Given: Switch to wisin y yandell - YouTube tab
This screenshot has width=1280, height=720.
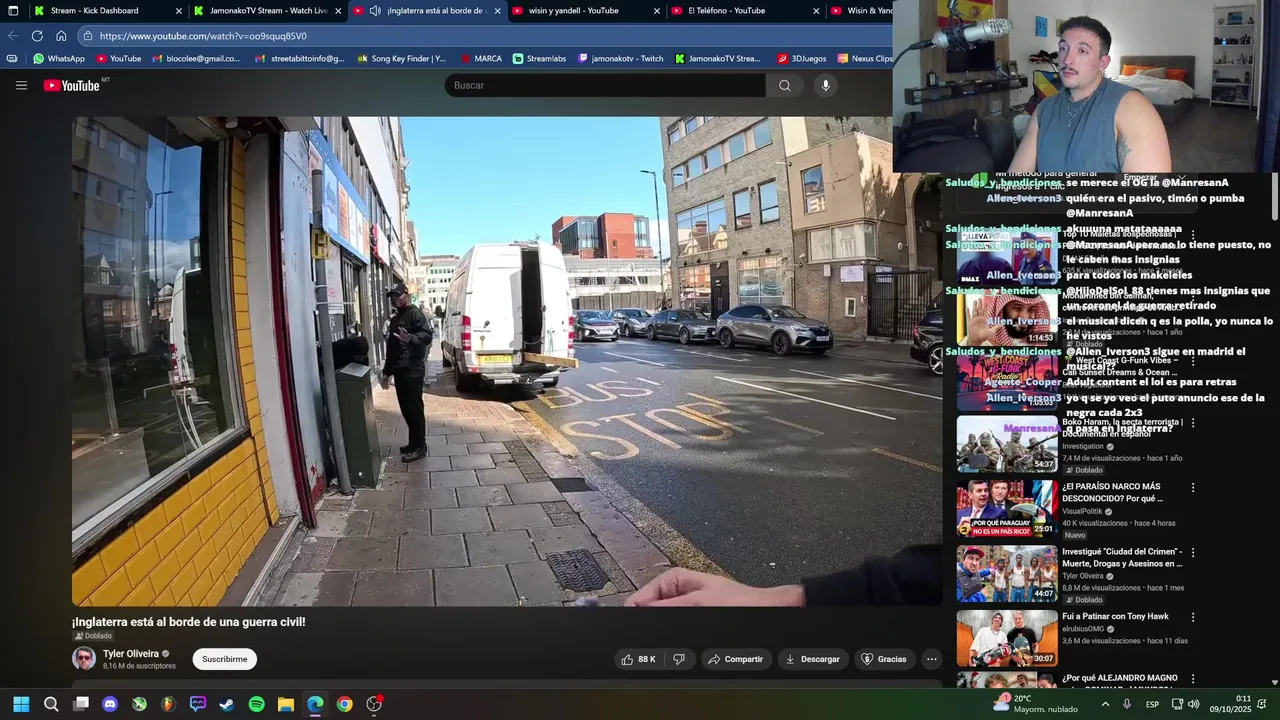Looking at the screenshot, I should point(587,11).
